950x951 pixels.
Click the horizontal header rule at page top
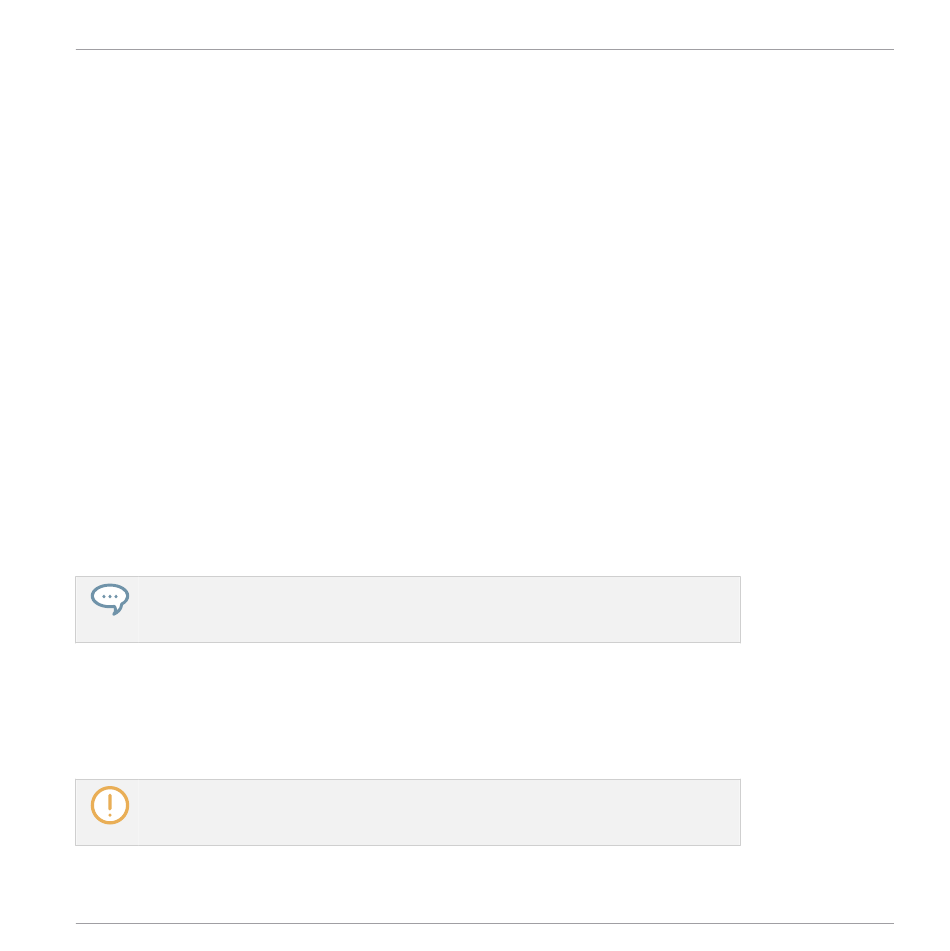(485, 50)
